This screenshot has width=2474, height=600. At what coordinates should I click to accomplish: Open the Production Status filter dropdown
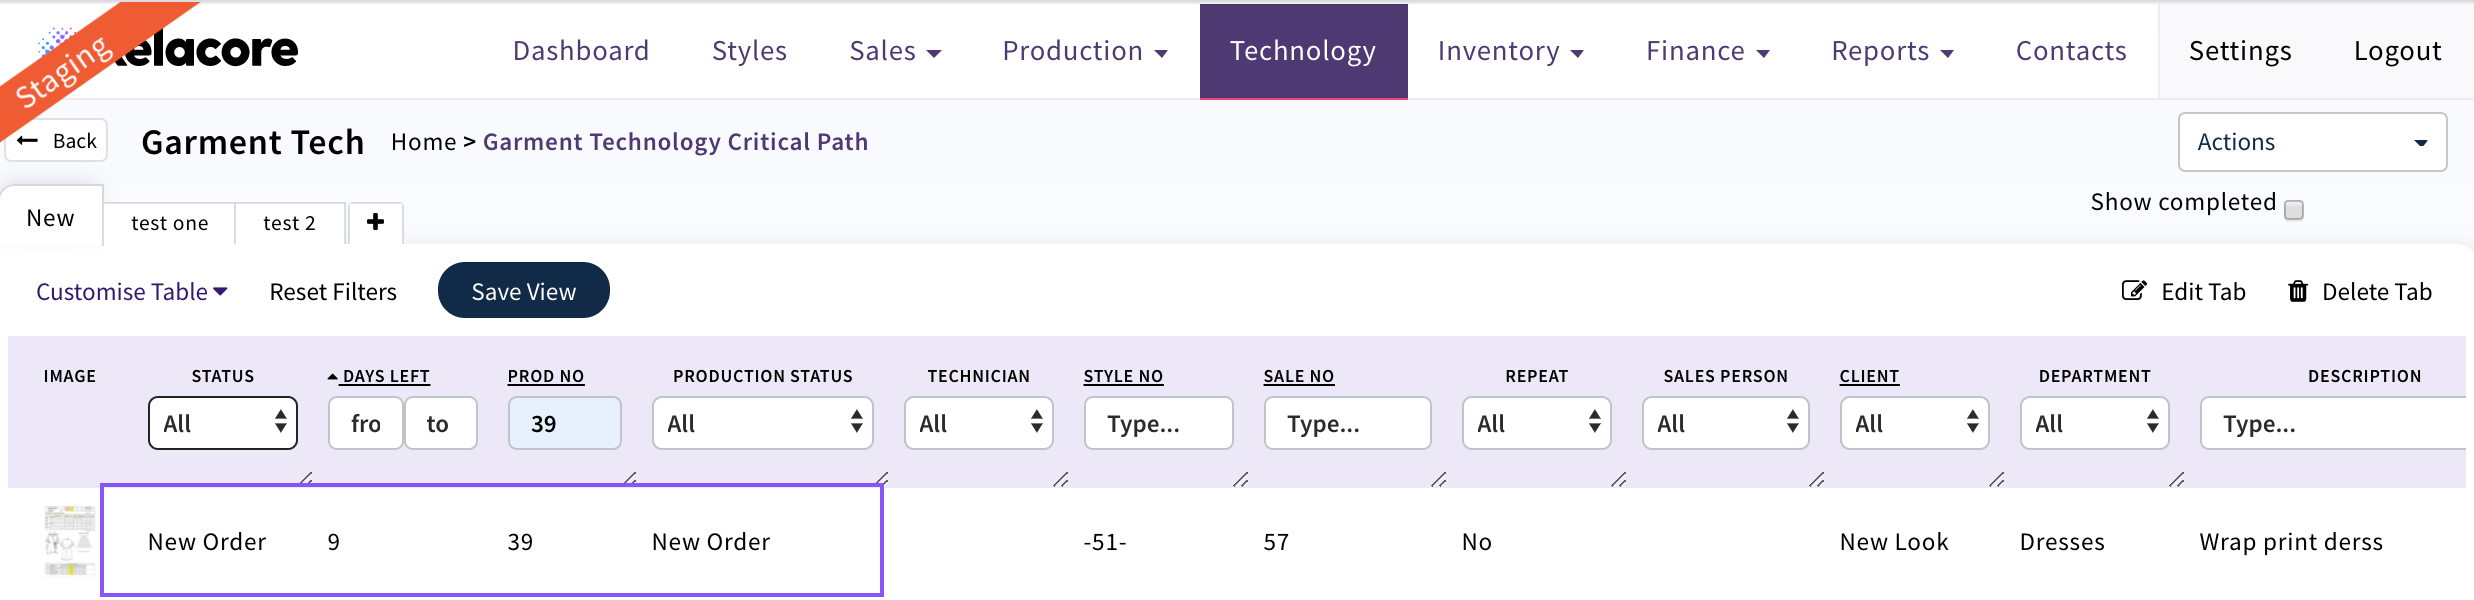[762, 423]
